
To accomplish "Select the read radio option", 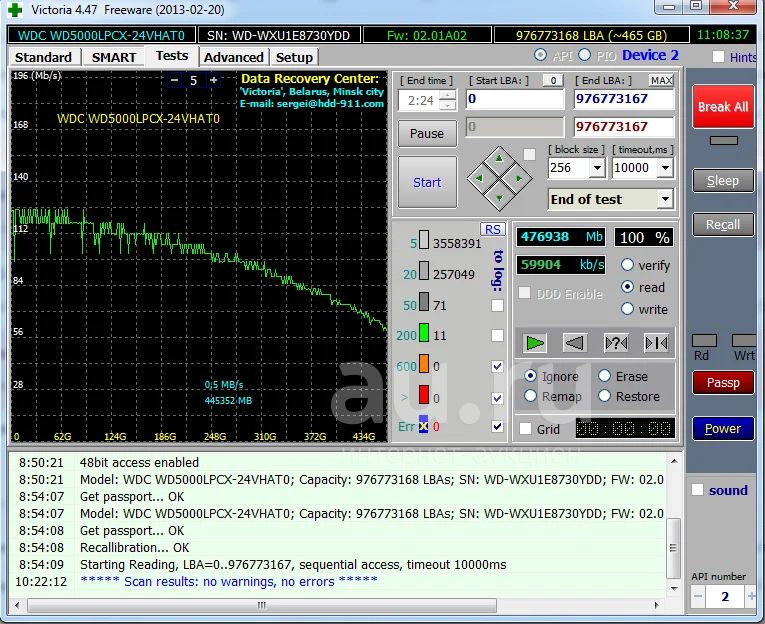I will [627, 287].
